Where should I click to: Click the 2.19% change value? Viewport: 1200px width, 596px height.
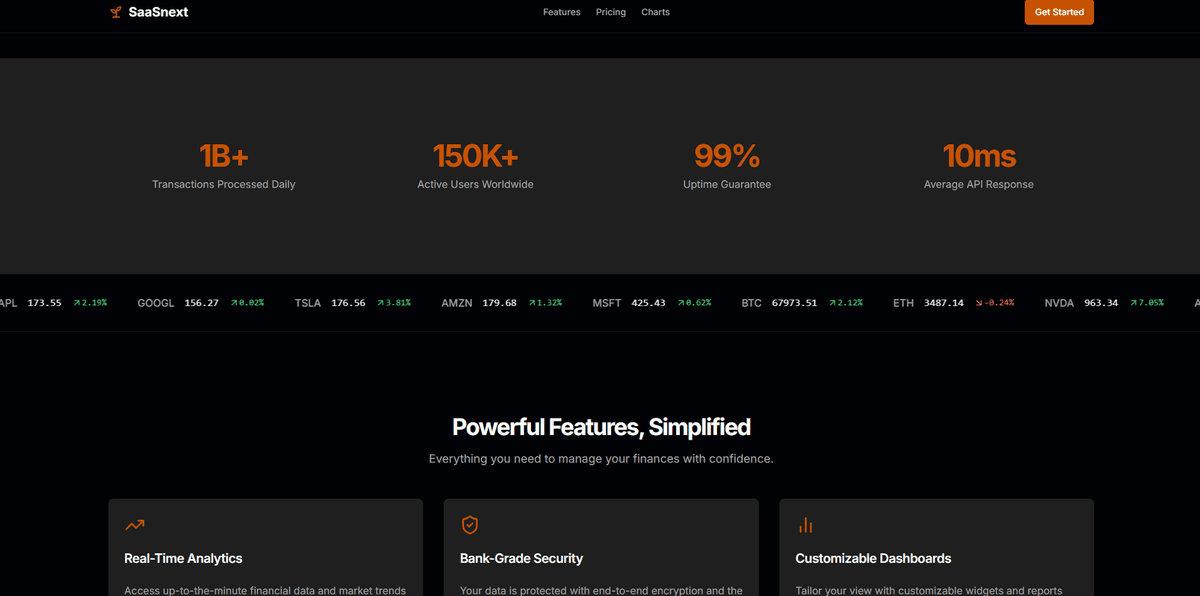coord(94,303)
